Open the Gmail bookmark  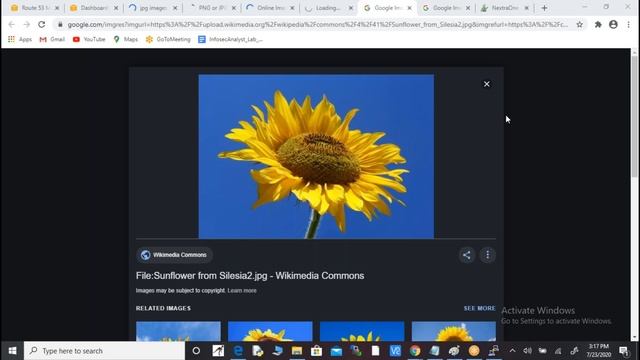pyautogui.click(x=52, y=39)
